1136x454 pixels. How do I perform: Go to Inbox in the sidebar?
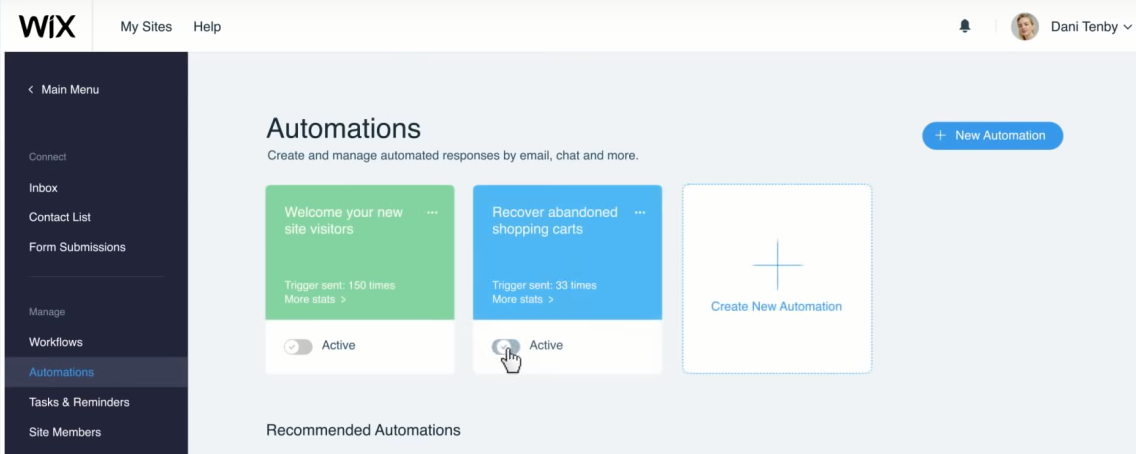pyautogui.click(x=43, y=188)
